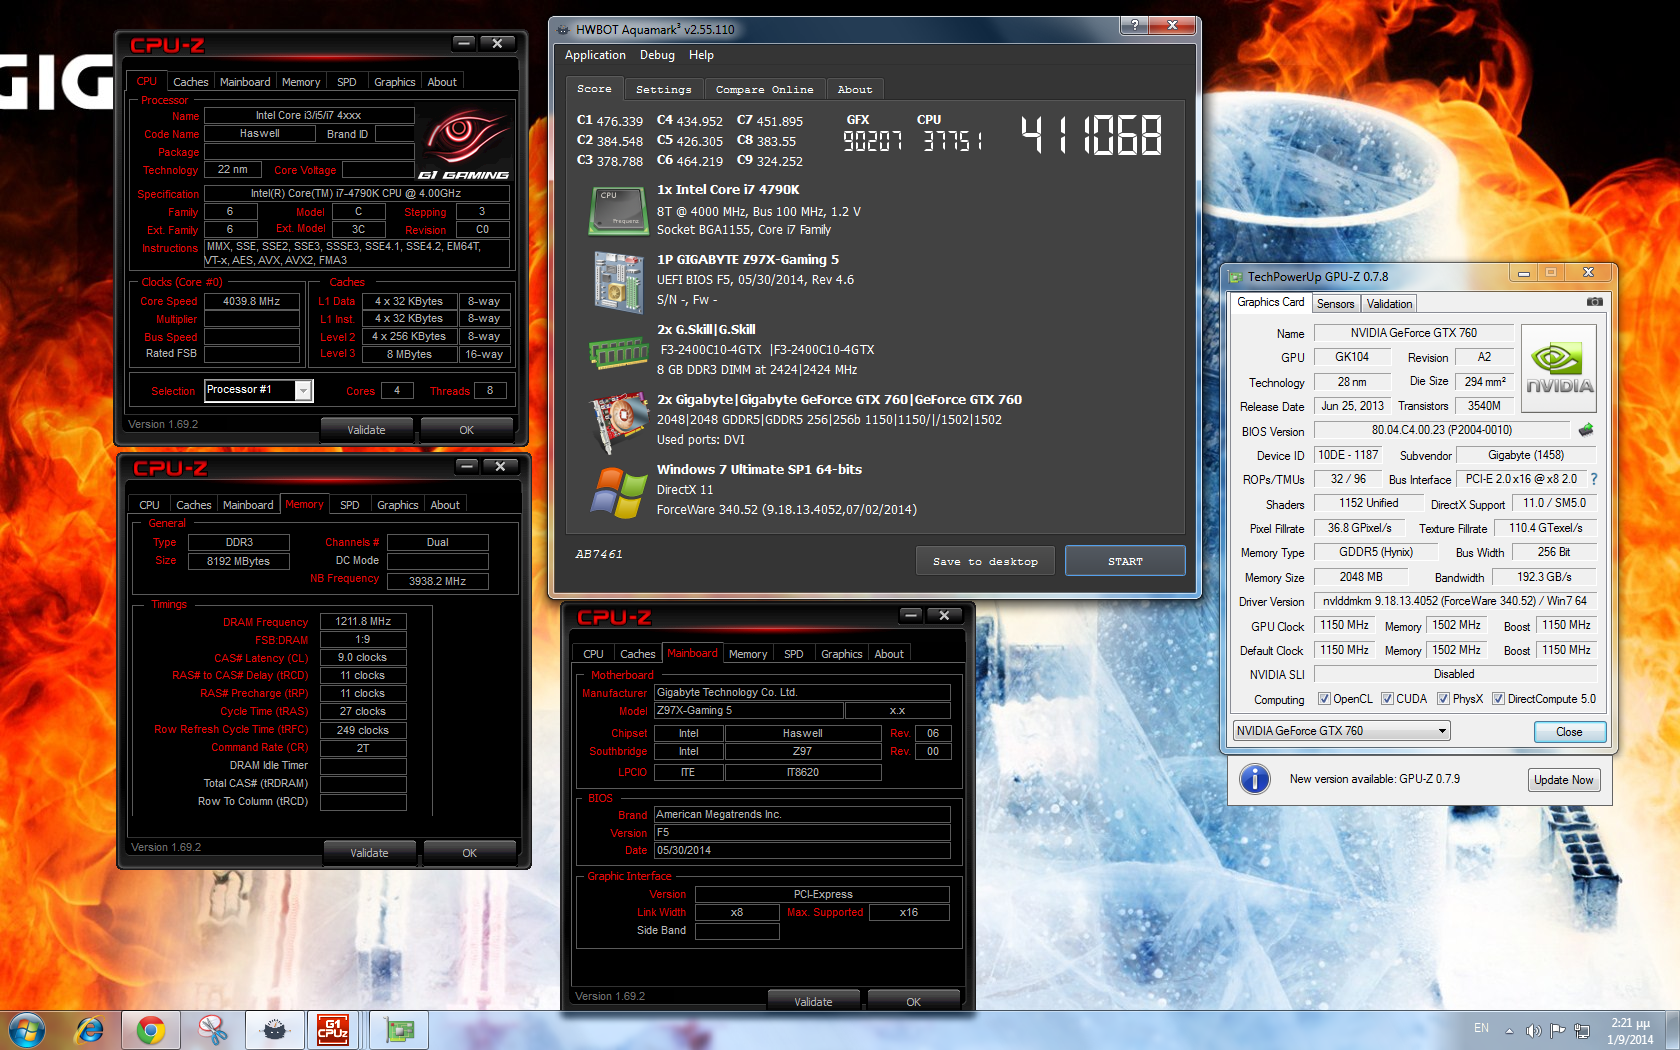Click the bus interface question mark
The height and width of the screenshot is (1050, 1680).
click(1594, 479)
